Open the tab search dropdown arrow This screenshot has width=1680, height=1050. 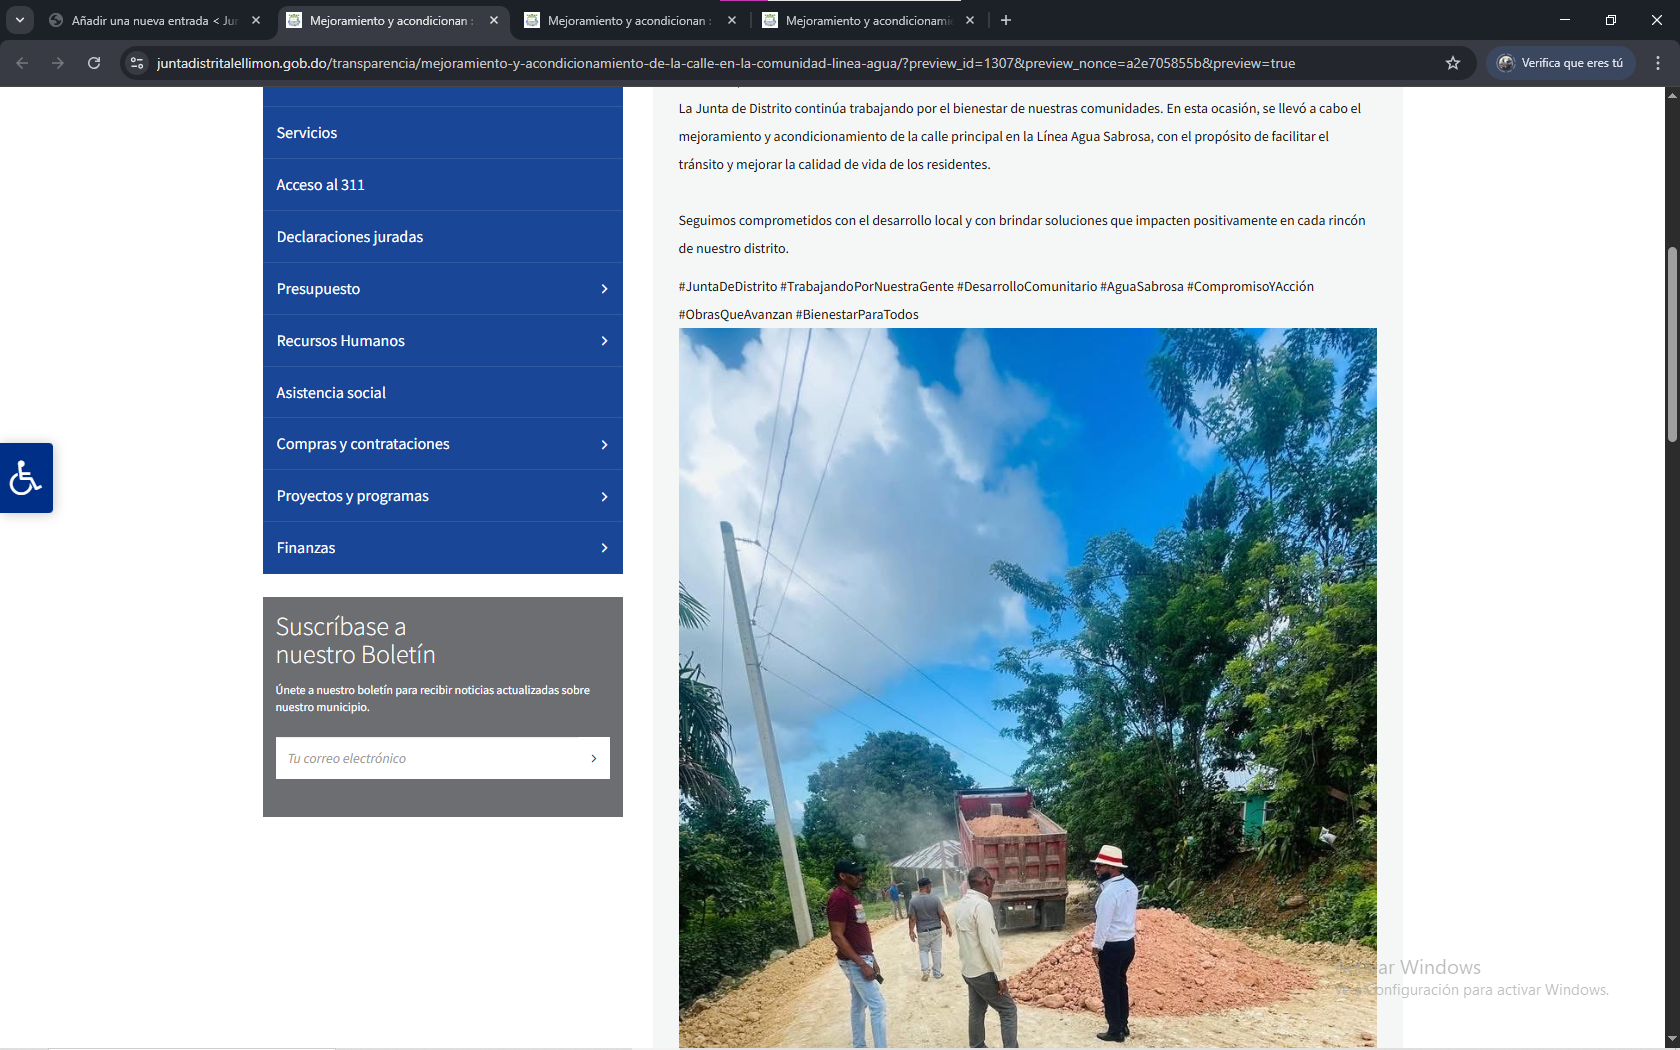tap(20, 20)
